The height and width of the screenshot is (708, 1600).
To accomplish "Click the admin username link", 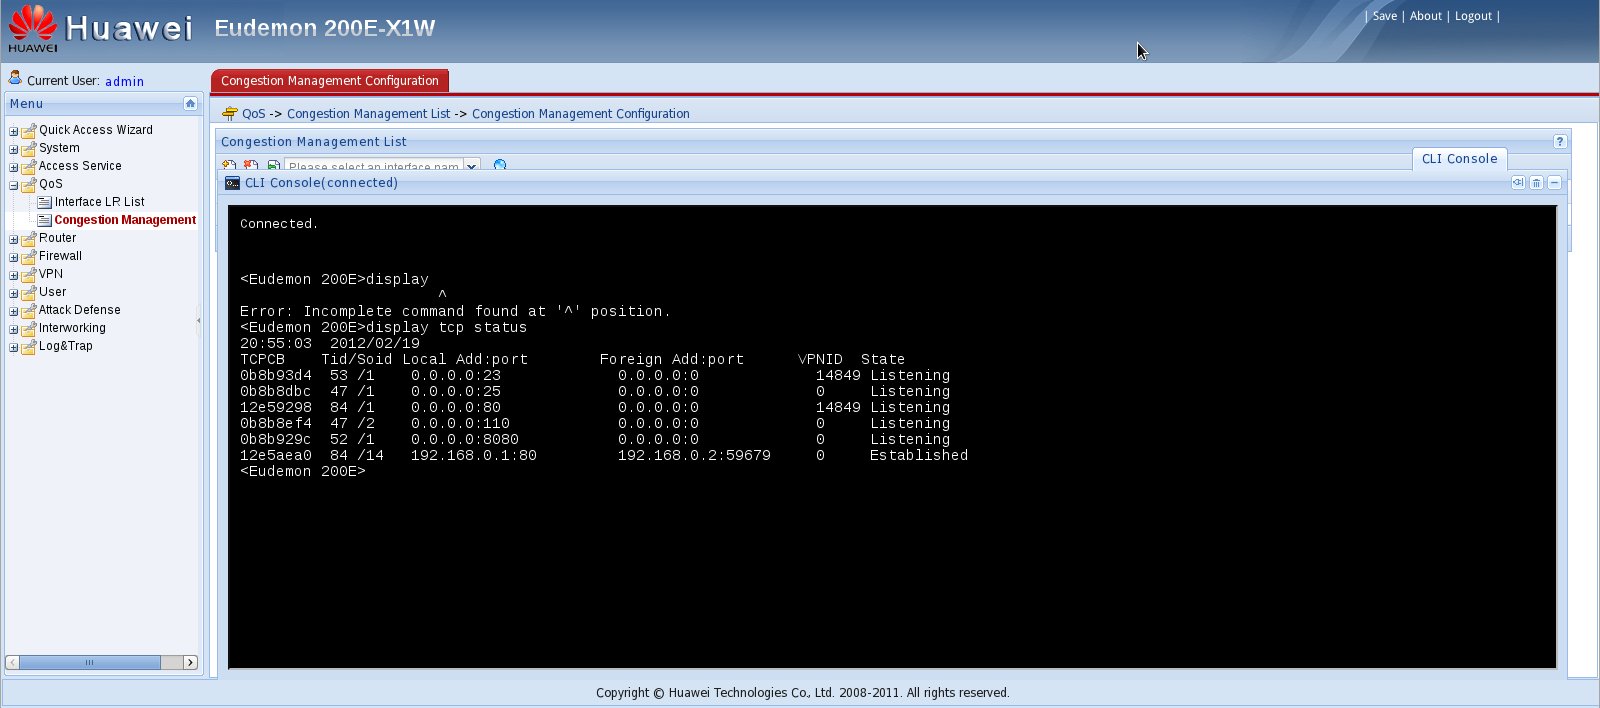I will tap(124, 81).
